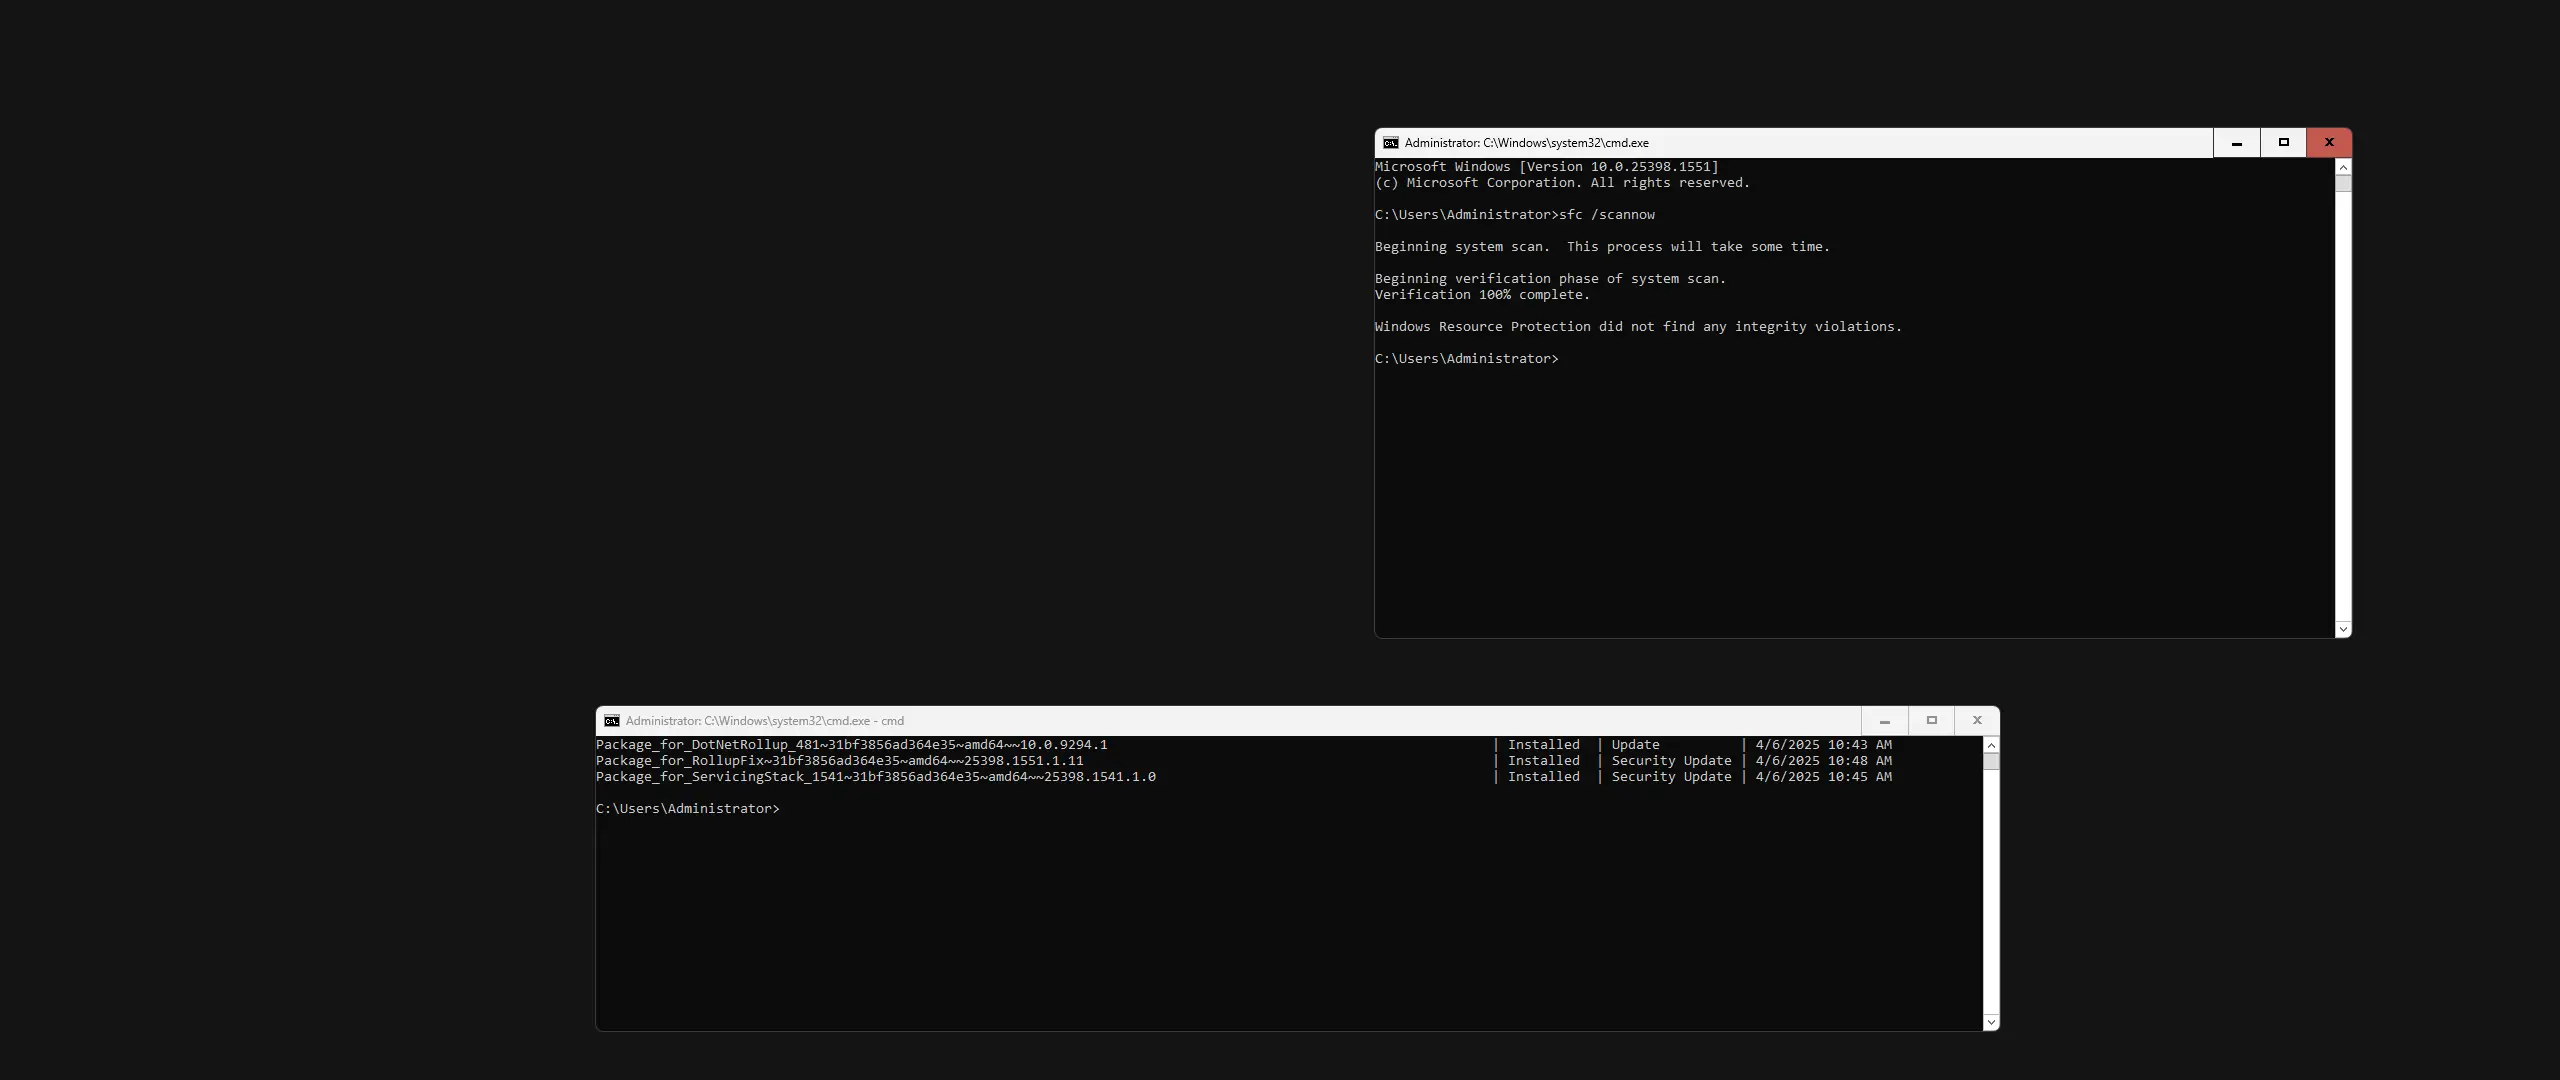Click the prompt after integrity violations message

coord(1466,359)
